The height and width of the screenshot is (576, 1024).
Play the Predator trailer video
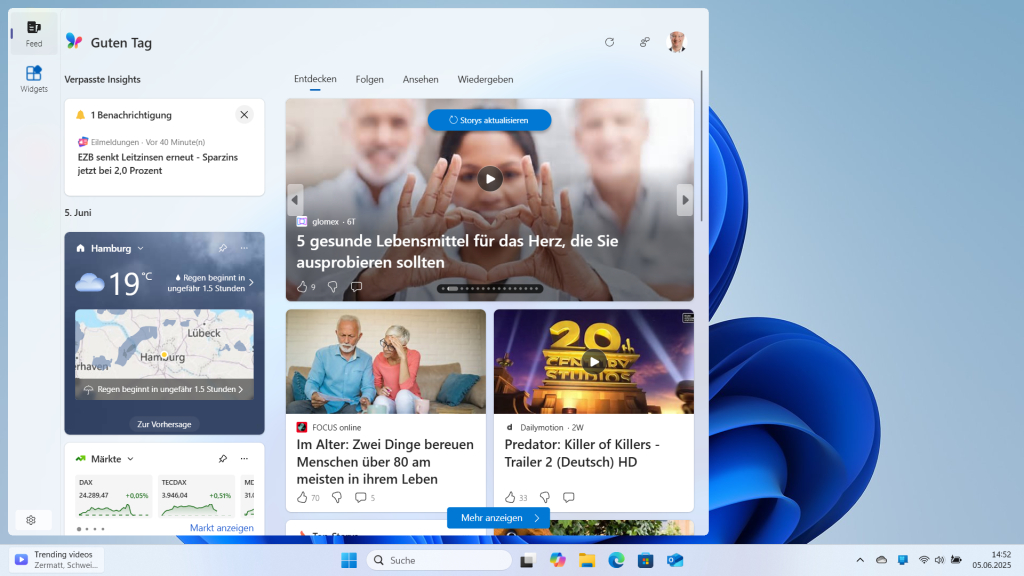(594, 362)
